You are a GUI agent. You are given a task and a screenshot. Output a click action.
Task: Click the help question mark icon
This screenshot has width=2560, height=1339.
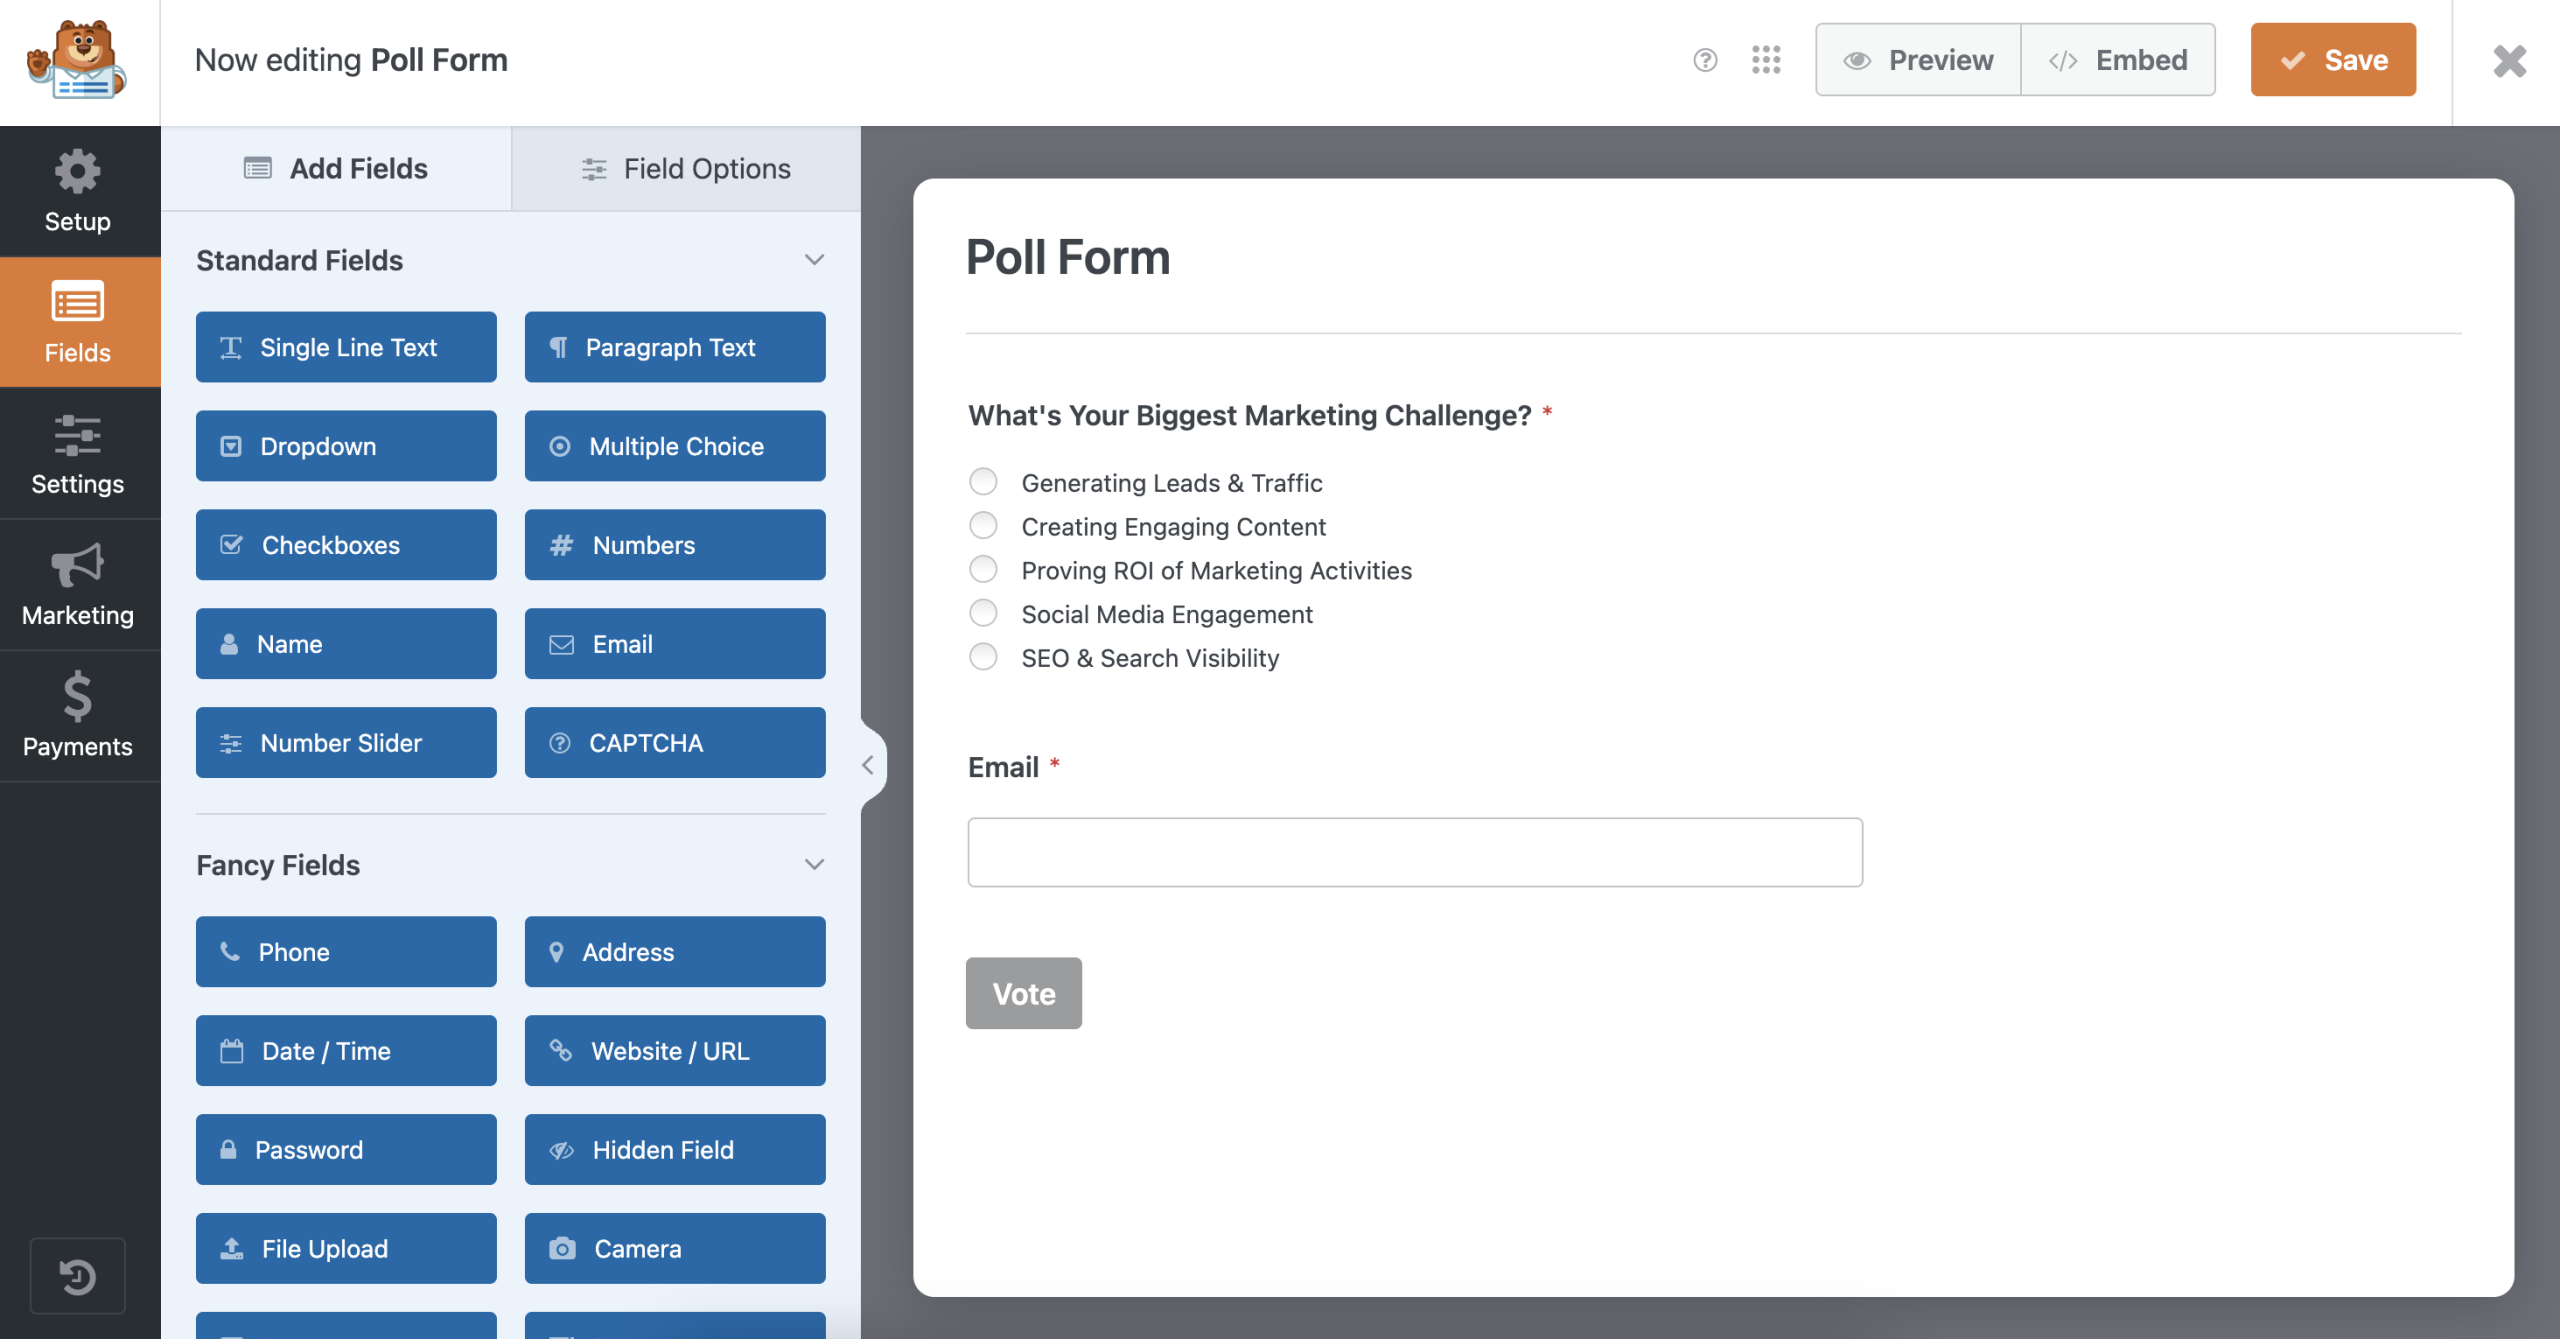(1705, 60)
